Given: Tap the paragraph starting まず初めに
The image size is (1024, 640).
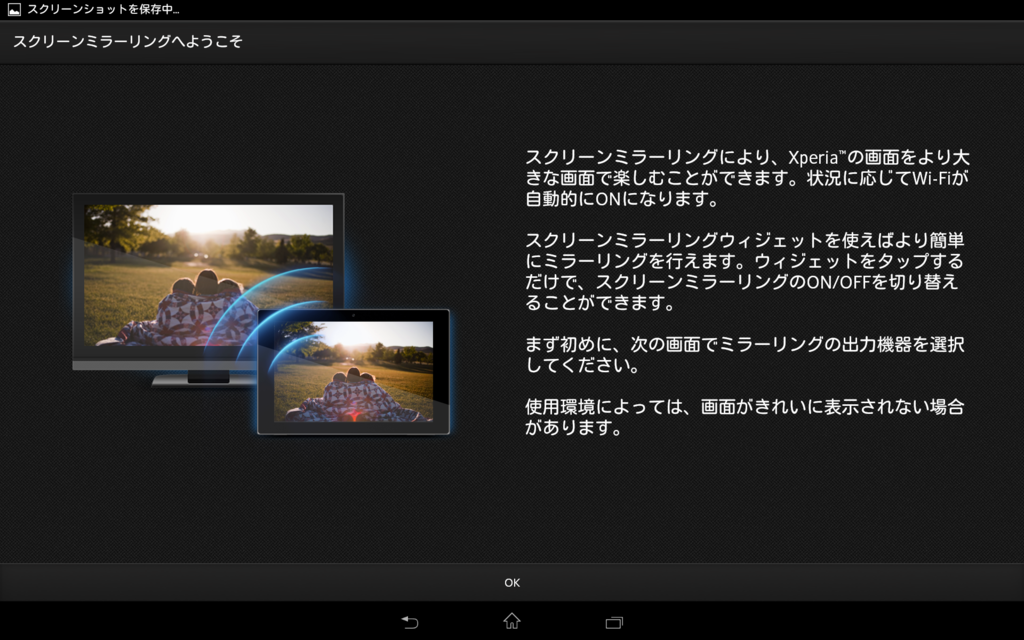Looking at the screenshot, I should click(744, 355).
